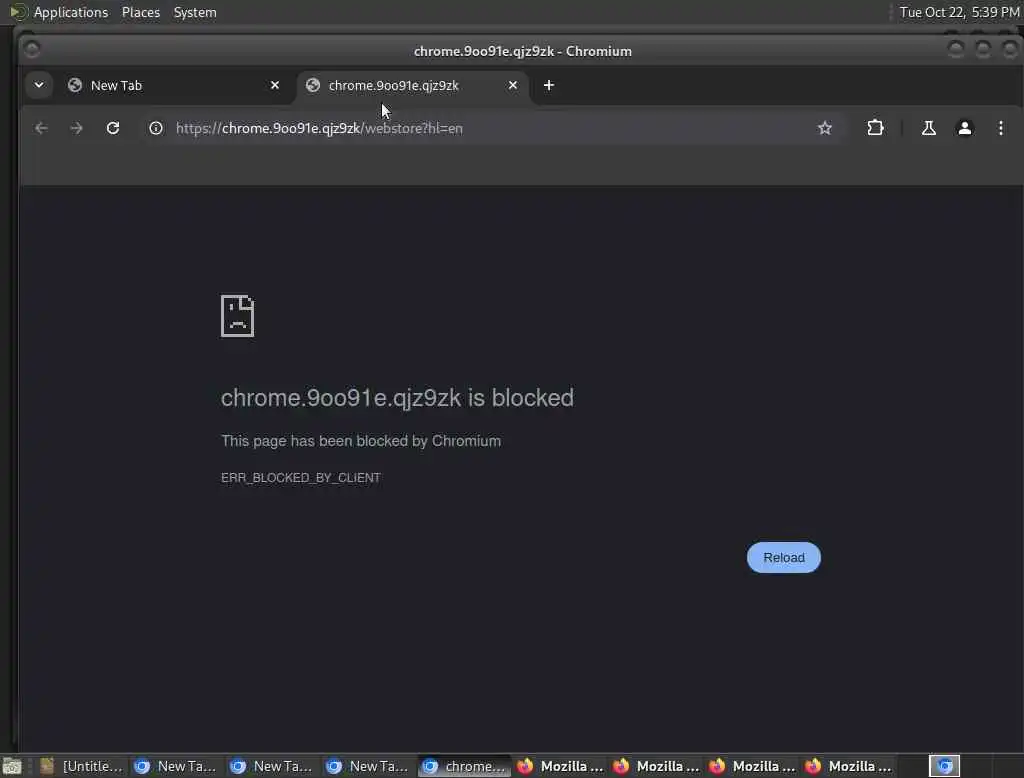This screenshot has width=1024, height=778.
Task: Switch to the [Untitle... taskbar window
Action: (x=82, y=766)
